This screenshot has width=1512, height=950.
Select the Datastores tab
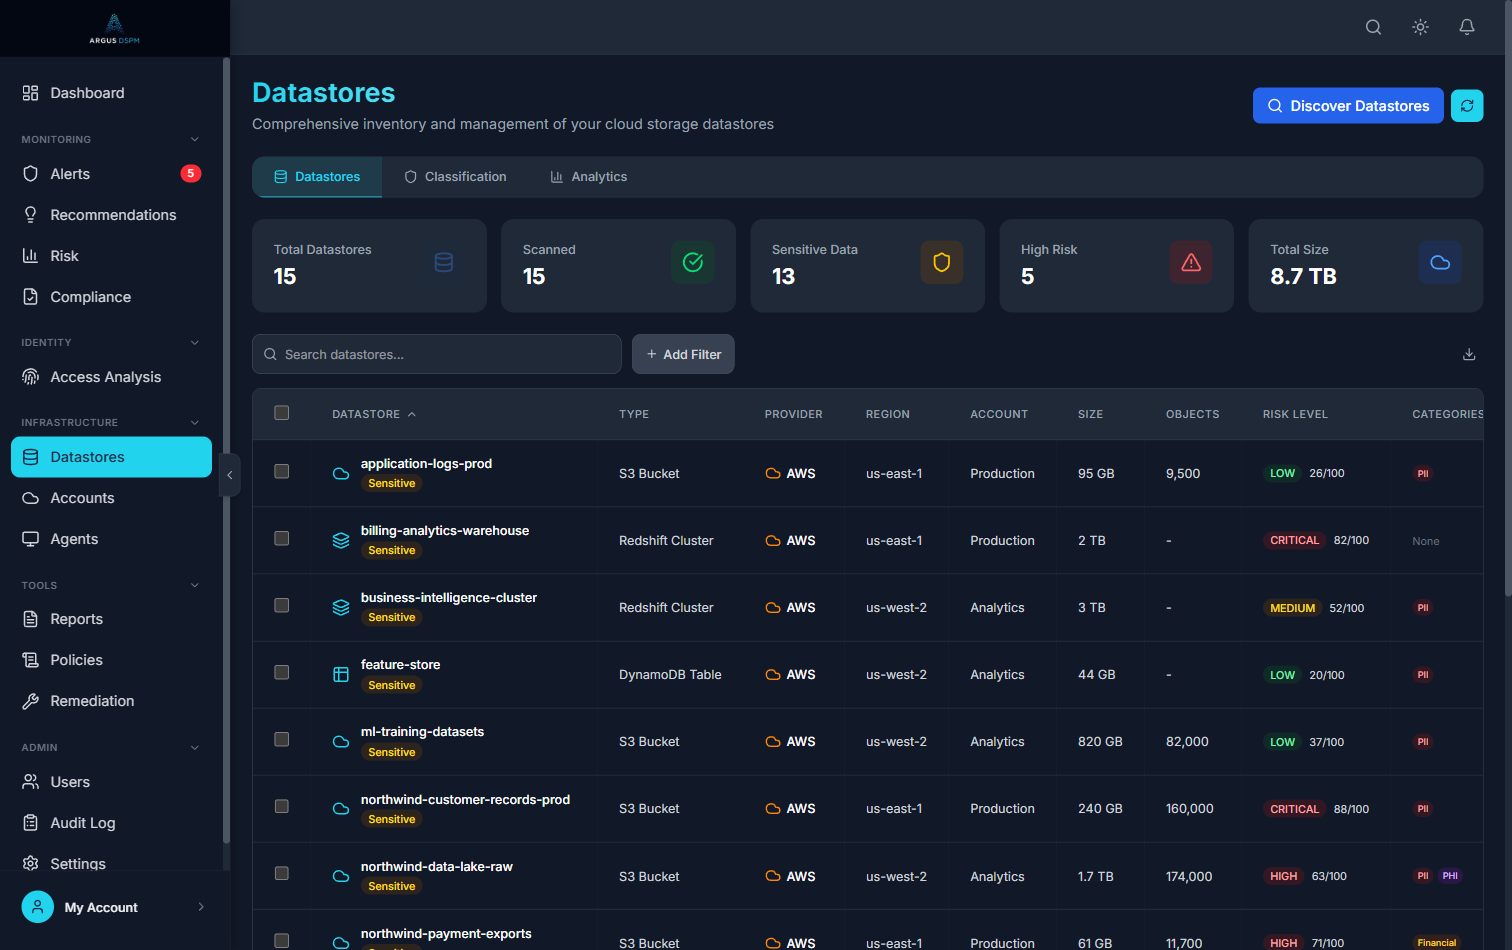(317, 177)
